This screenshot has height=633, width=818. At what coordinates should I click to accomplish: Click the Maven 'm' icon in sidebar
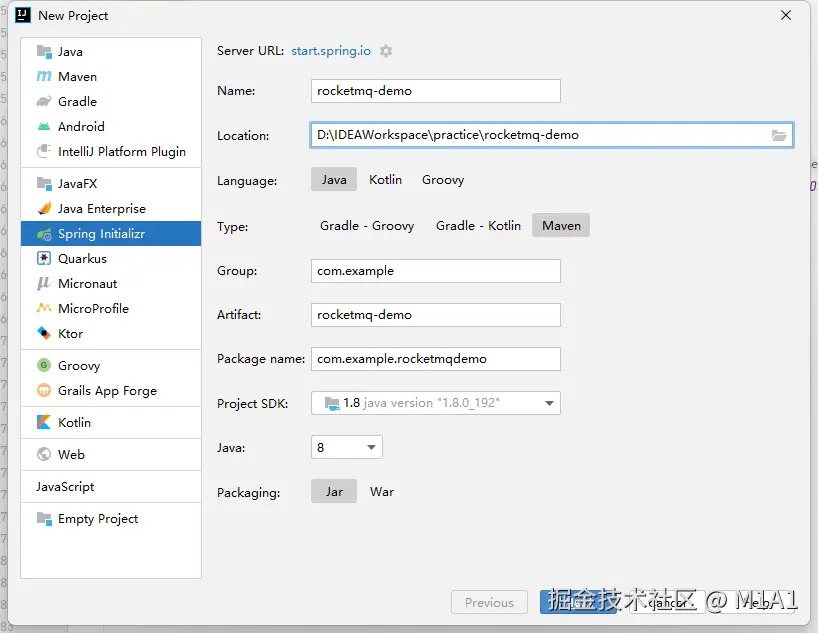[44, 77]
